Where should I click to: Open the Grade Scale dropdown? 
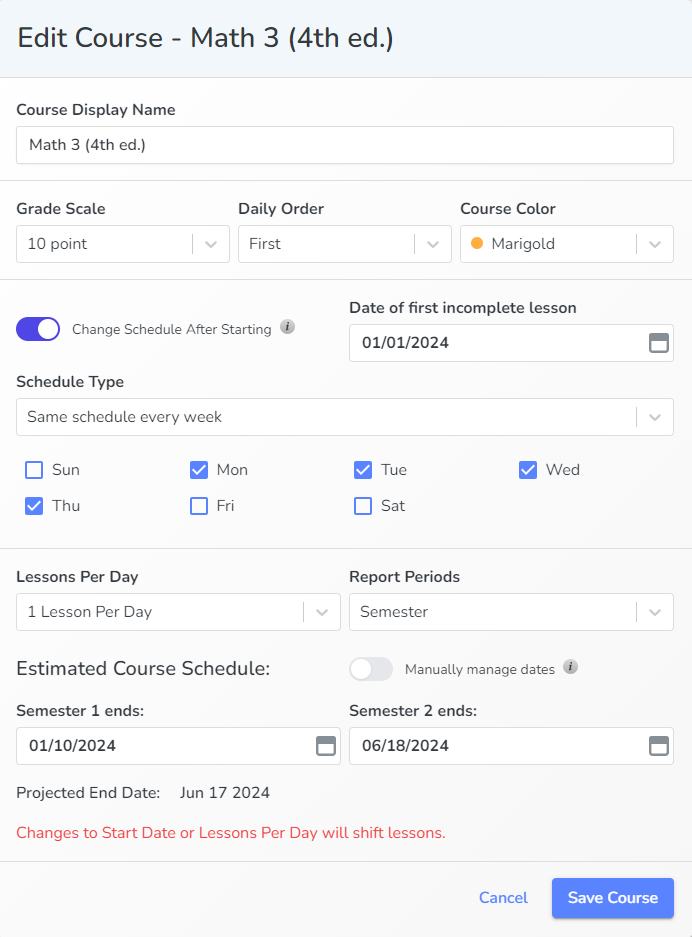[x=123, y=244]
